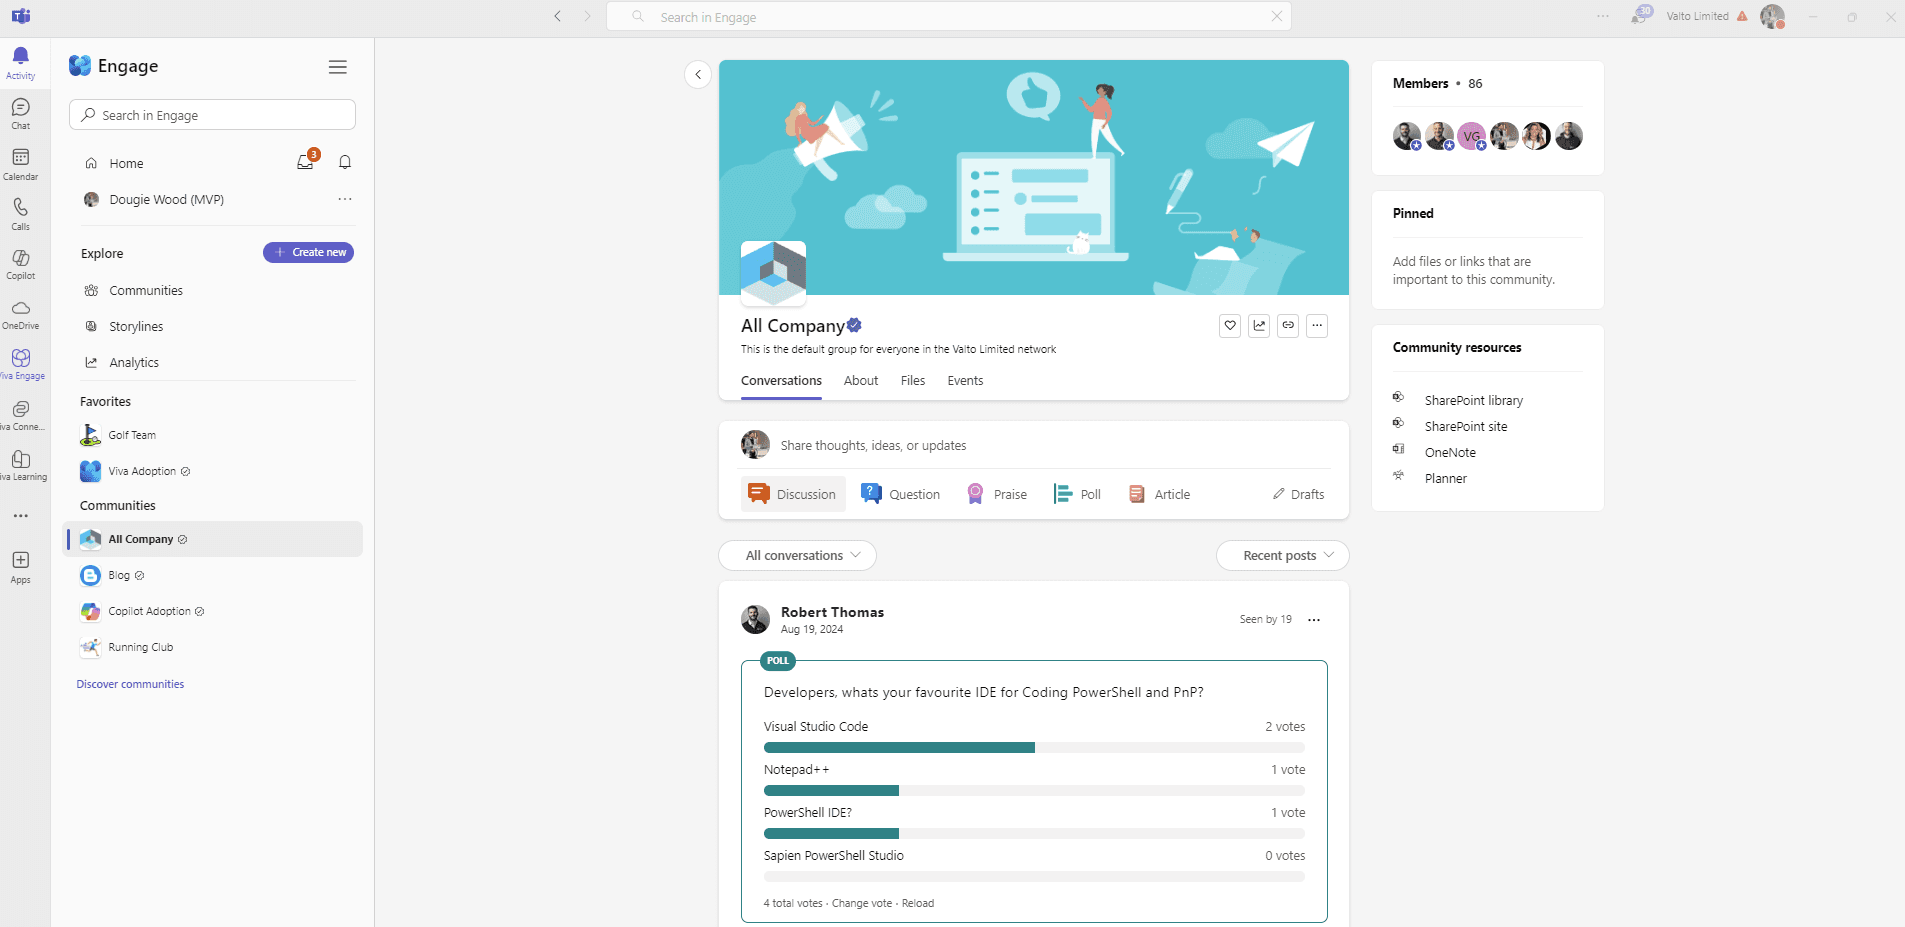Image resolution: width=1905 pixels, height=927 pixels.
Task: Open more options on Robert Thomas post
Action: (x=1314, y=620)
